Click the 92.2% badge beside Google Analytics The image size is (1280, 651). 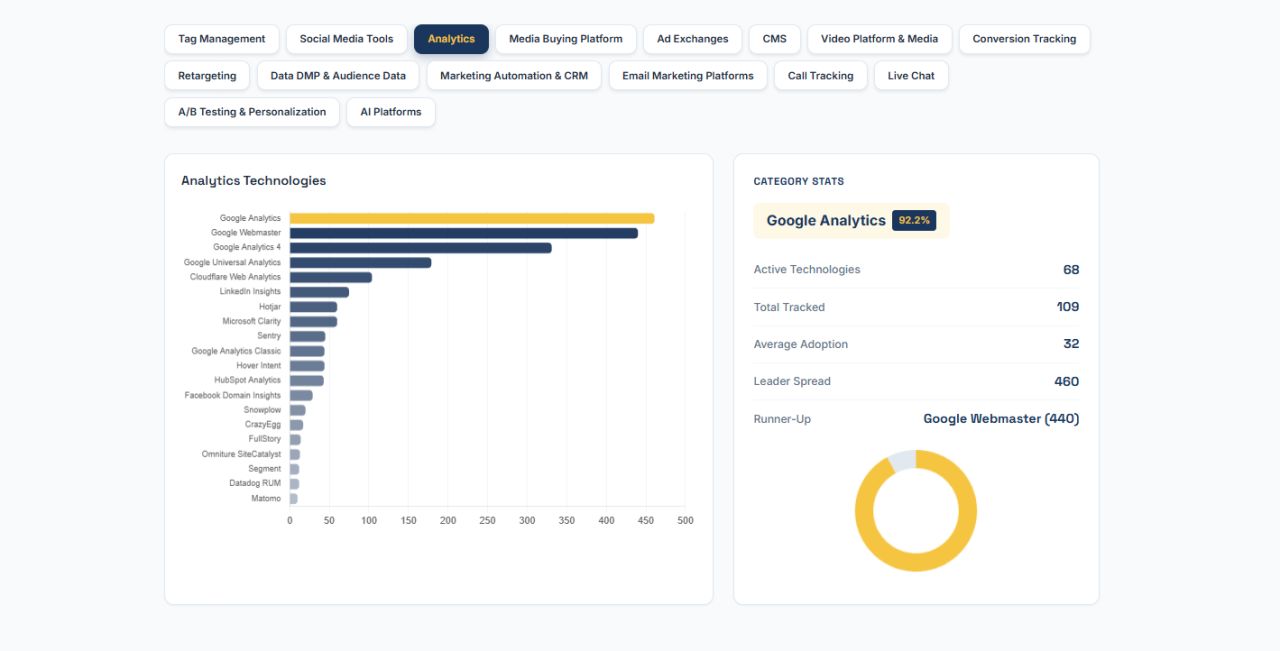(x=914, y=220)
